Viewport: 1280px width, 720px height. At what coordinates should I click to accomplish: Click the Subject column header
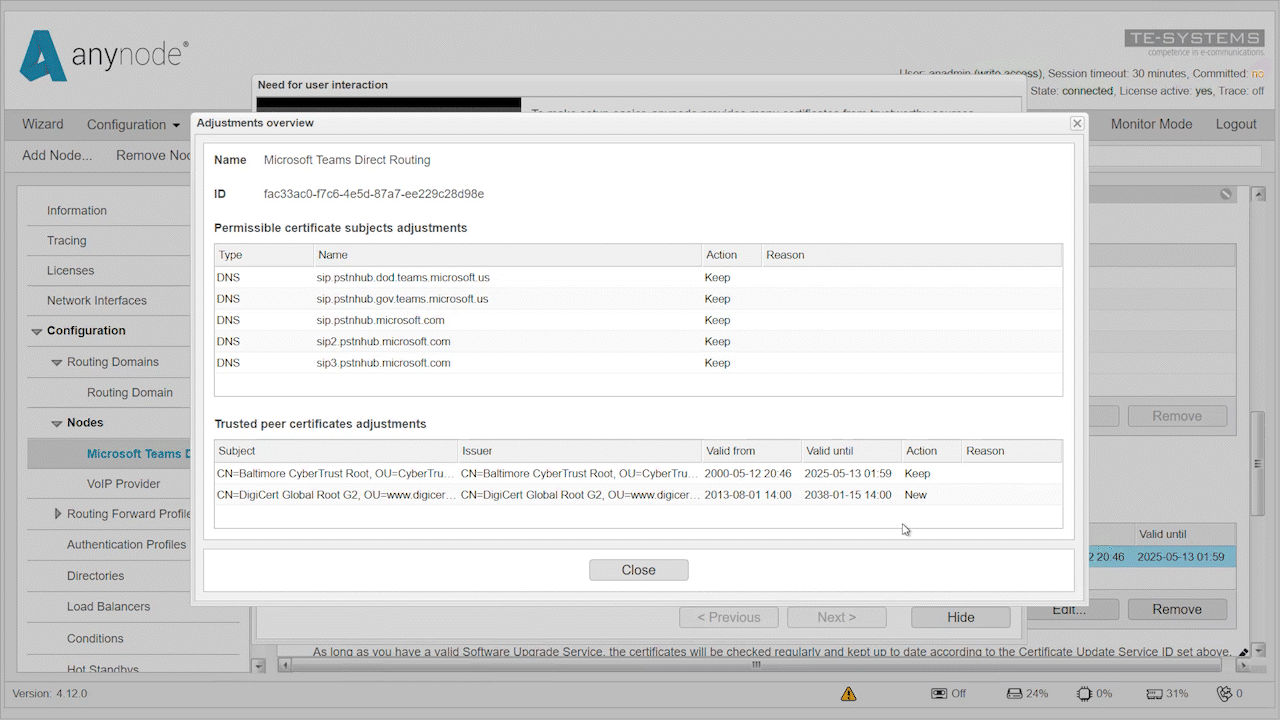[x=336, y=451]
